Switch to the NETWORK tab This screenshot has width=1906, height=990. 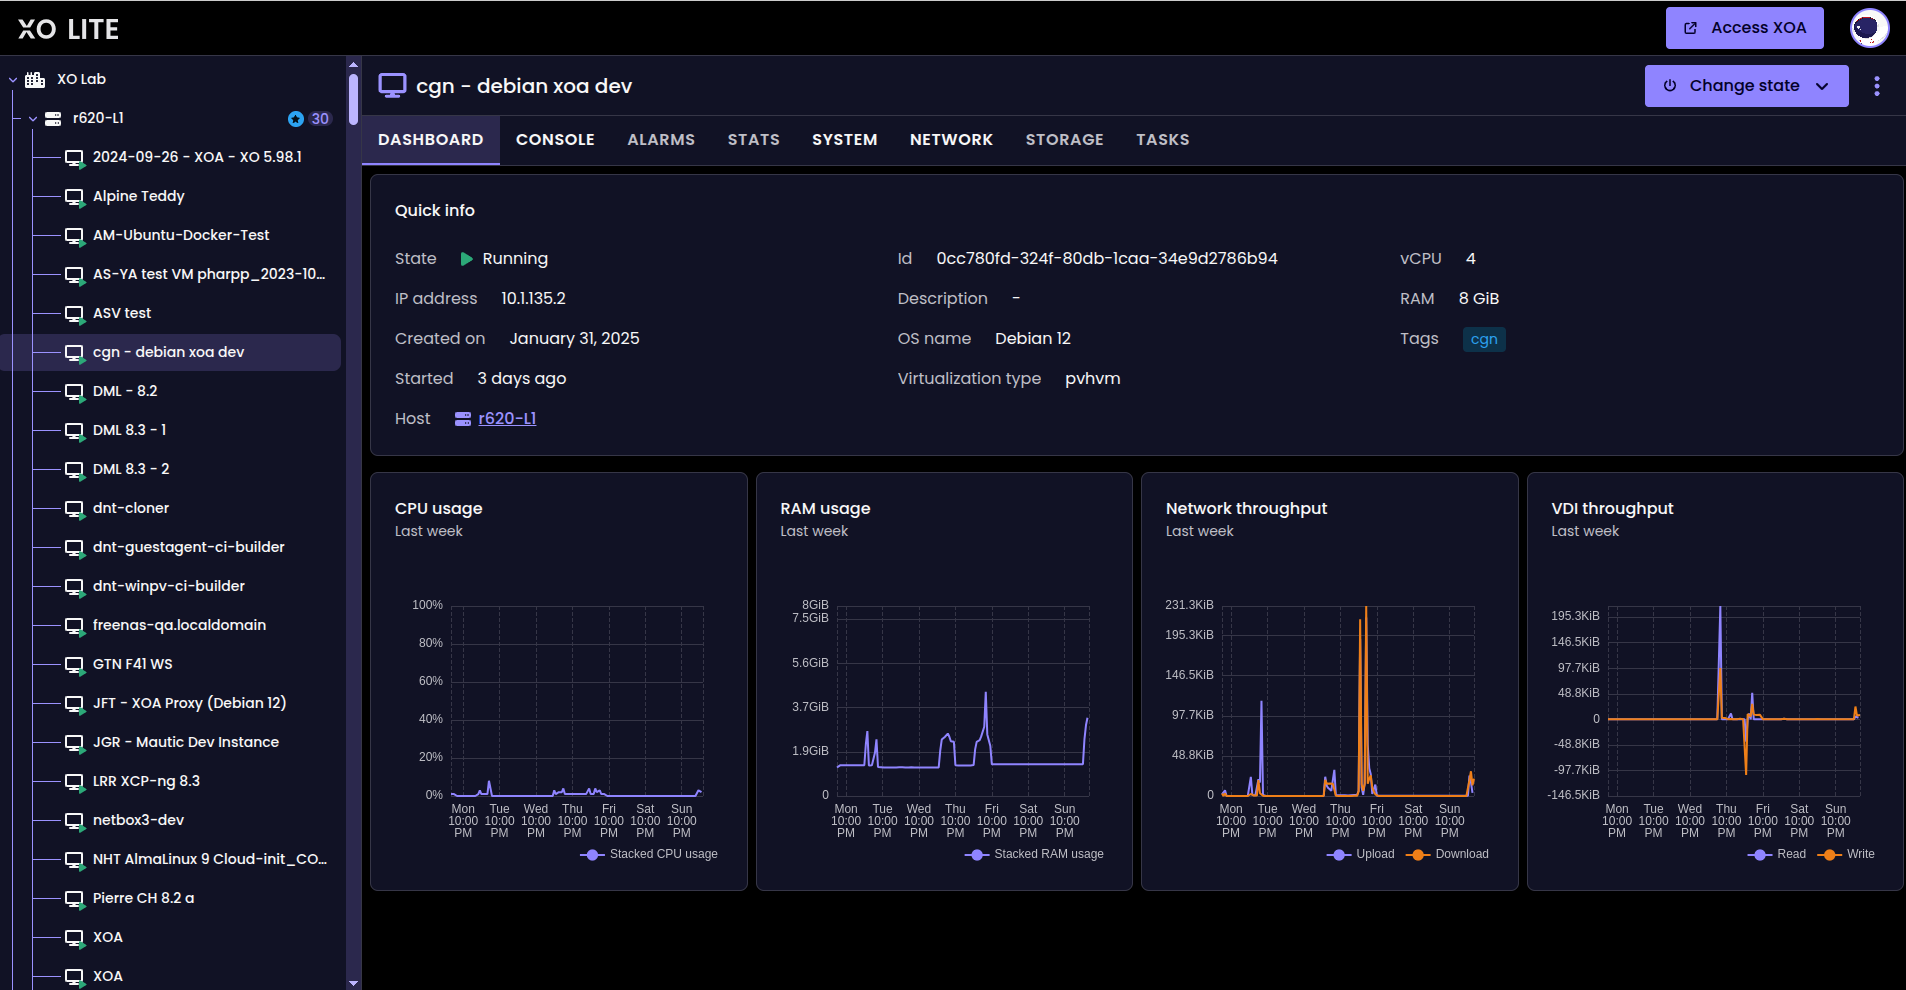click(x=951, y=140)
